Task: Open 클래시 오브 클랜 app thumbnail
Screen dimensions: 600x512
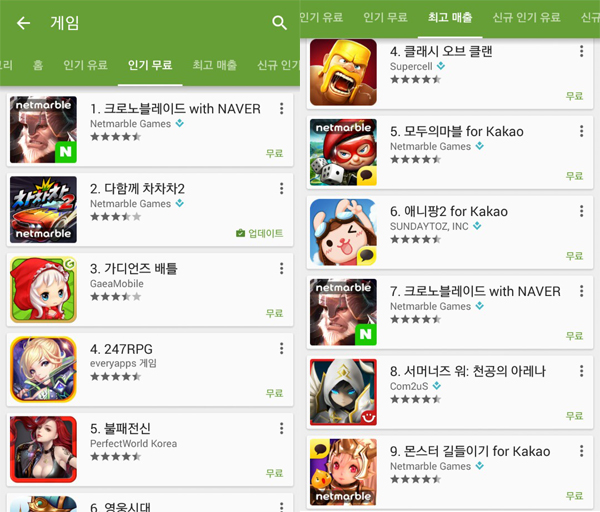Action: 343,72
